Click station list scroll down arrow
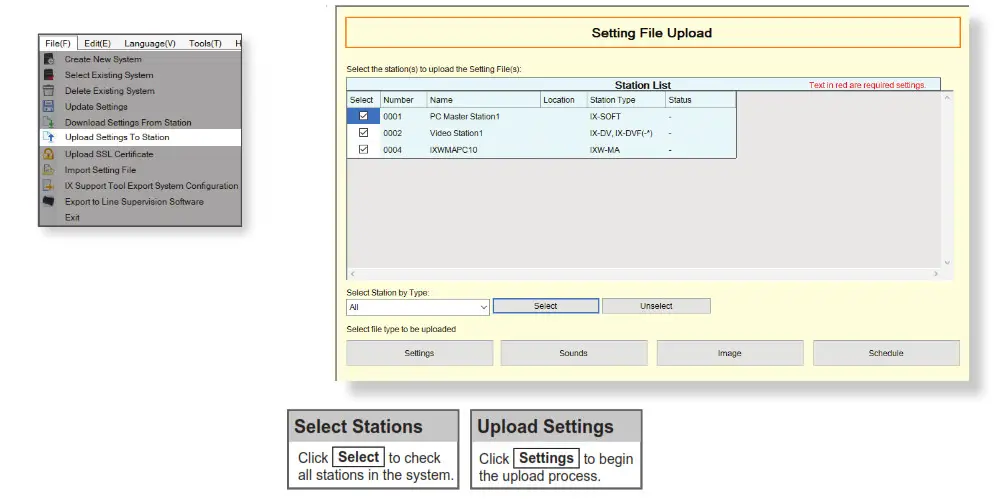 click(947, 262)
